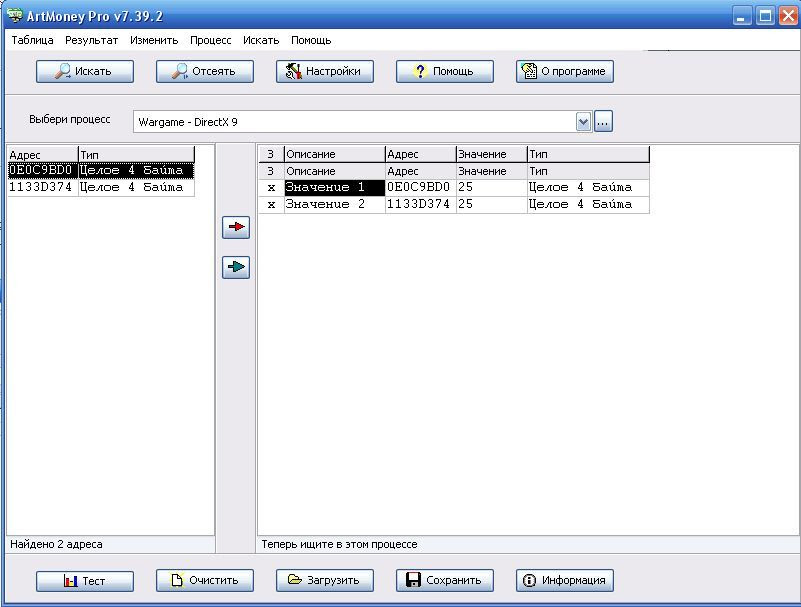Open the О программе about button

pos(565,72)
